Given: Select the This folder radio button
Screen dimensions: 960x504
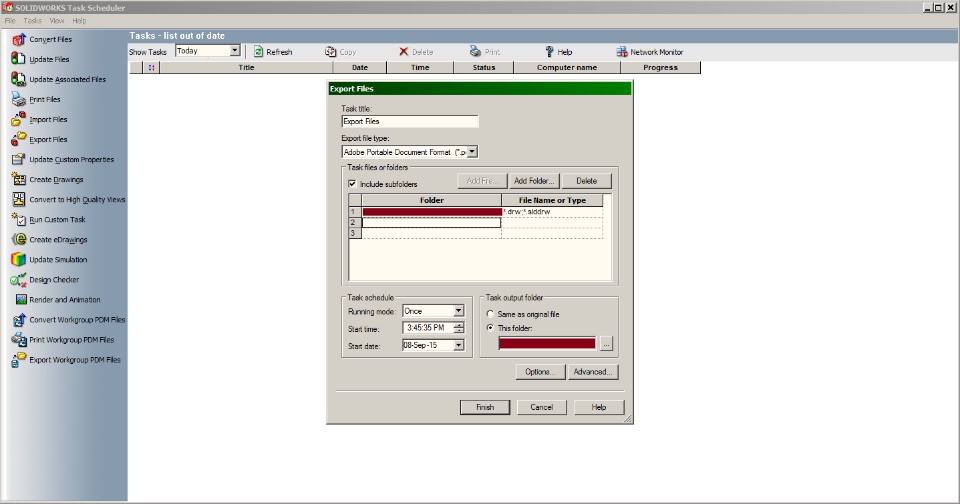Looking at the screenshot, I should click(x=490, y=328).
